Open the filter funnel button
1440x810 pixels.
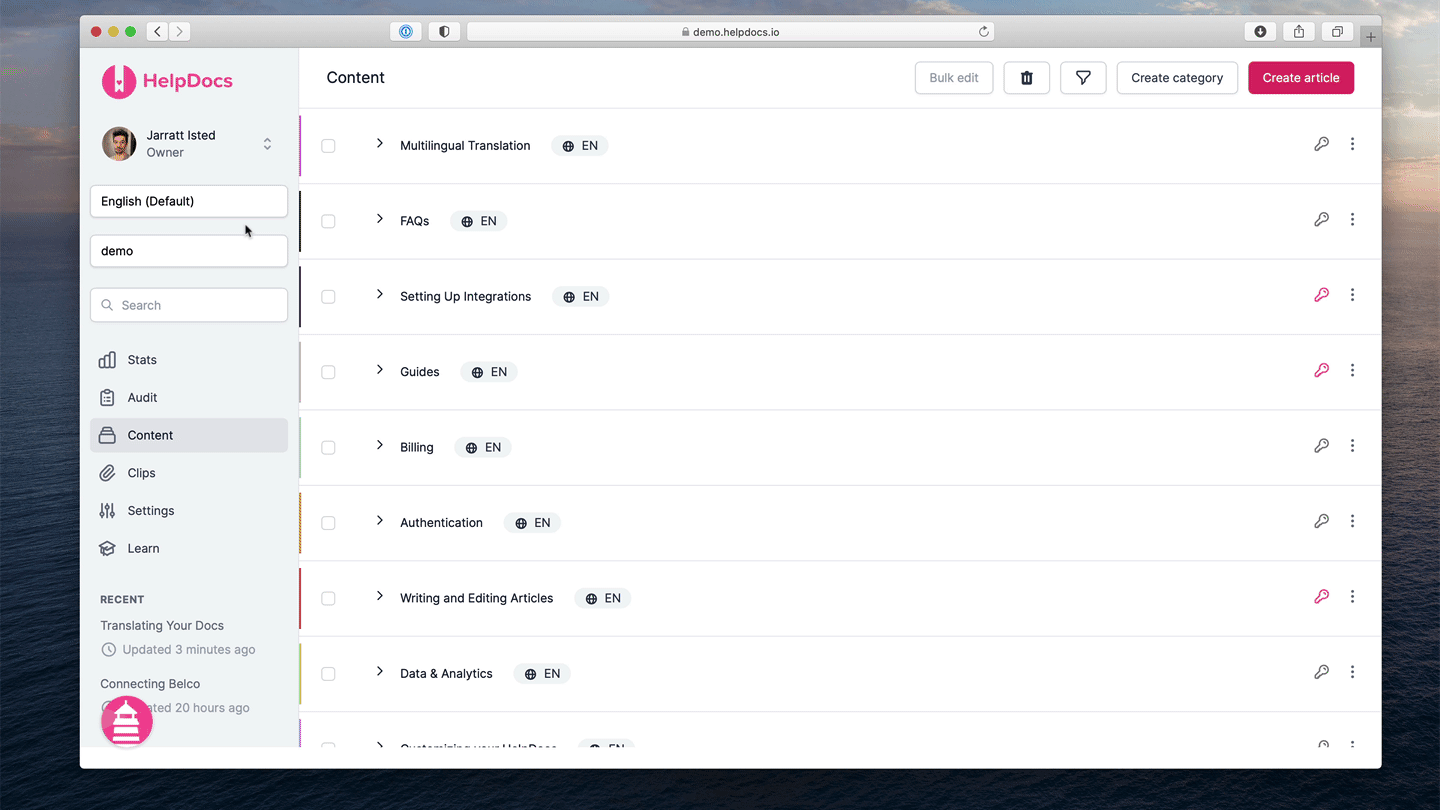pyautogui.click(x=1083, y=78)
